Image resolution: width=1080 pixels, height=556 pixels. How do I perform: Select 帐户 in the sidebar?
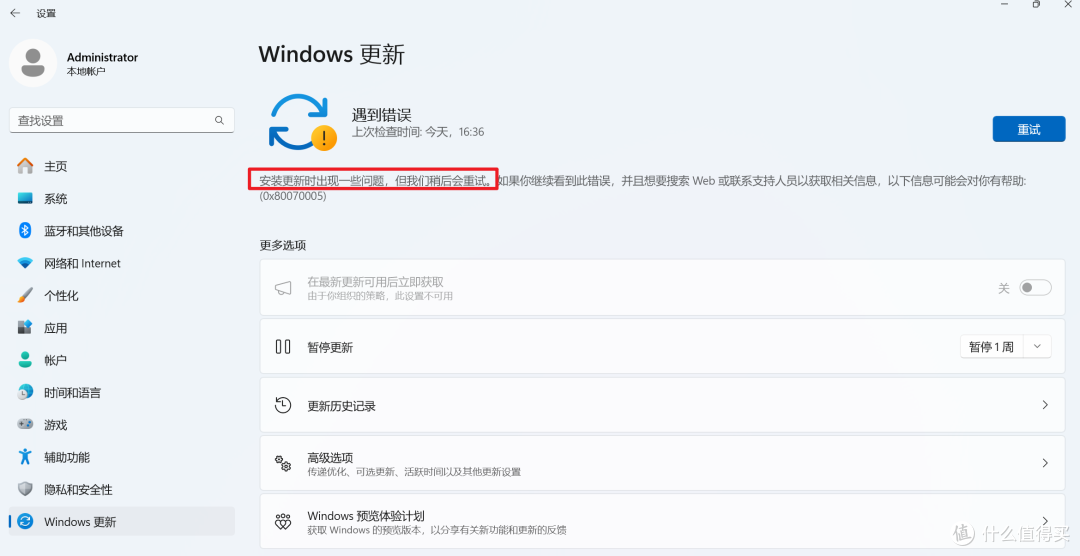pyautogui.click(x=122, y=360)
